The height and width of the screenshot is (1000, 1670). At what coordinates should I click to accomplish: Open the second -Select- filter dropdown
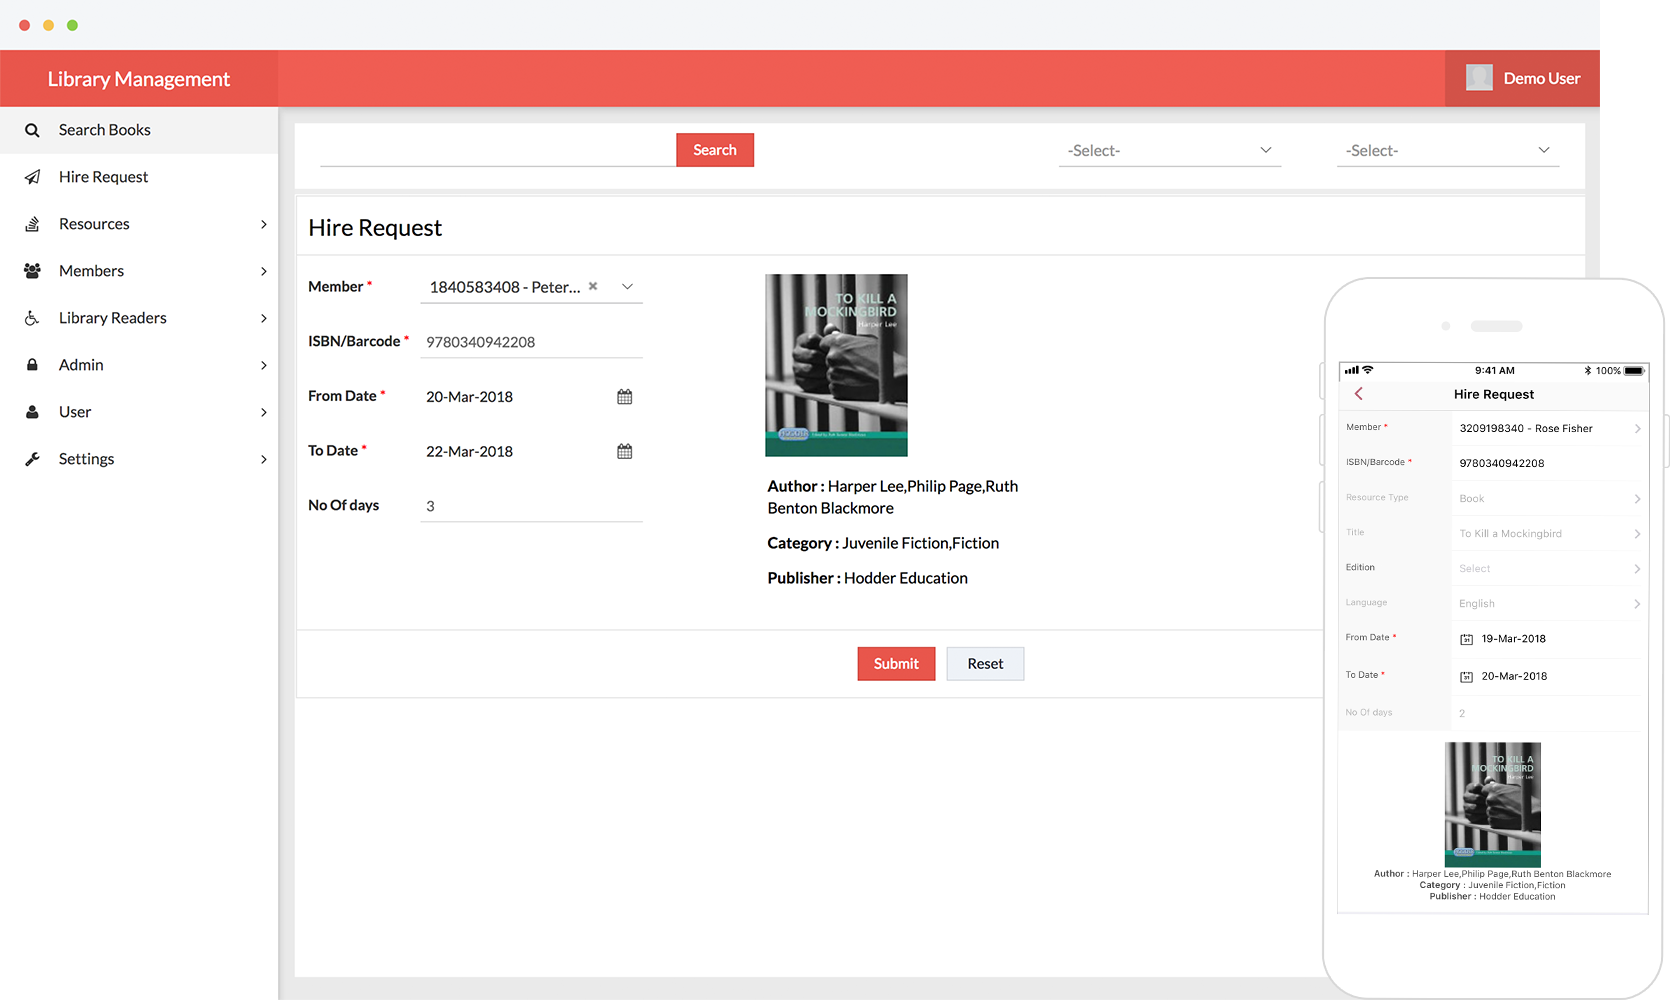[1447, 151]
